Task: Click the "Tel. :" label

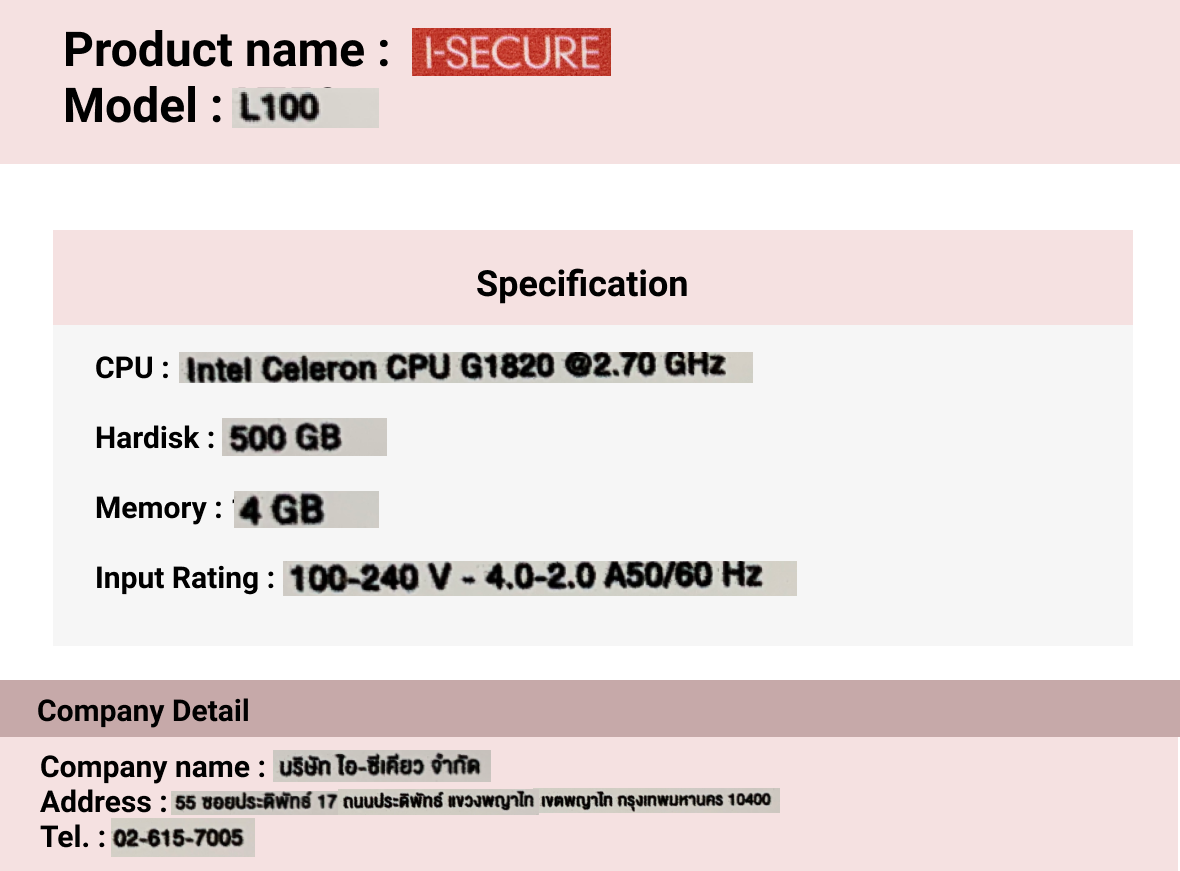Action: tap(72, 837)
